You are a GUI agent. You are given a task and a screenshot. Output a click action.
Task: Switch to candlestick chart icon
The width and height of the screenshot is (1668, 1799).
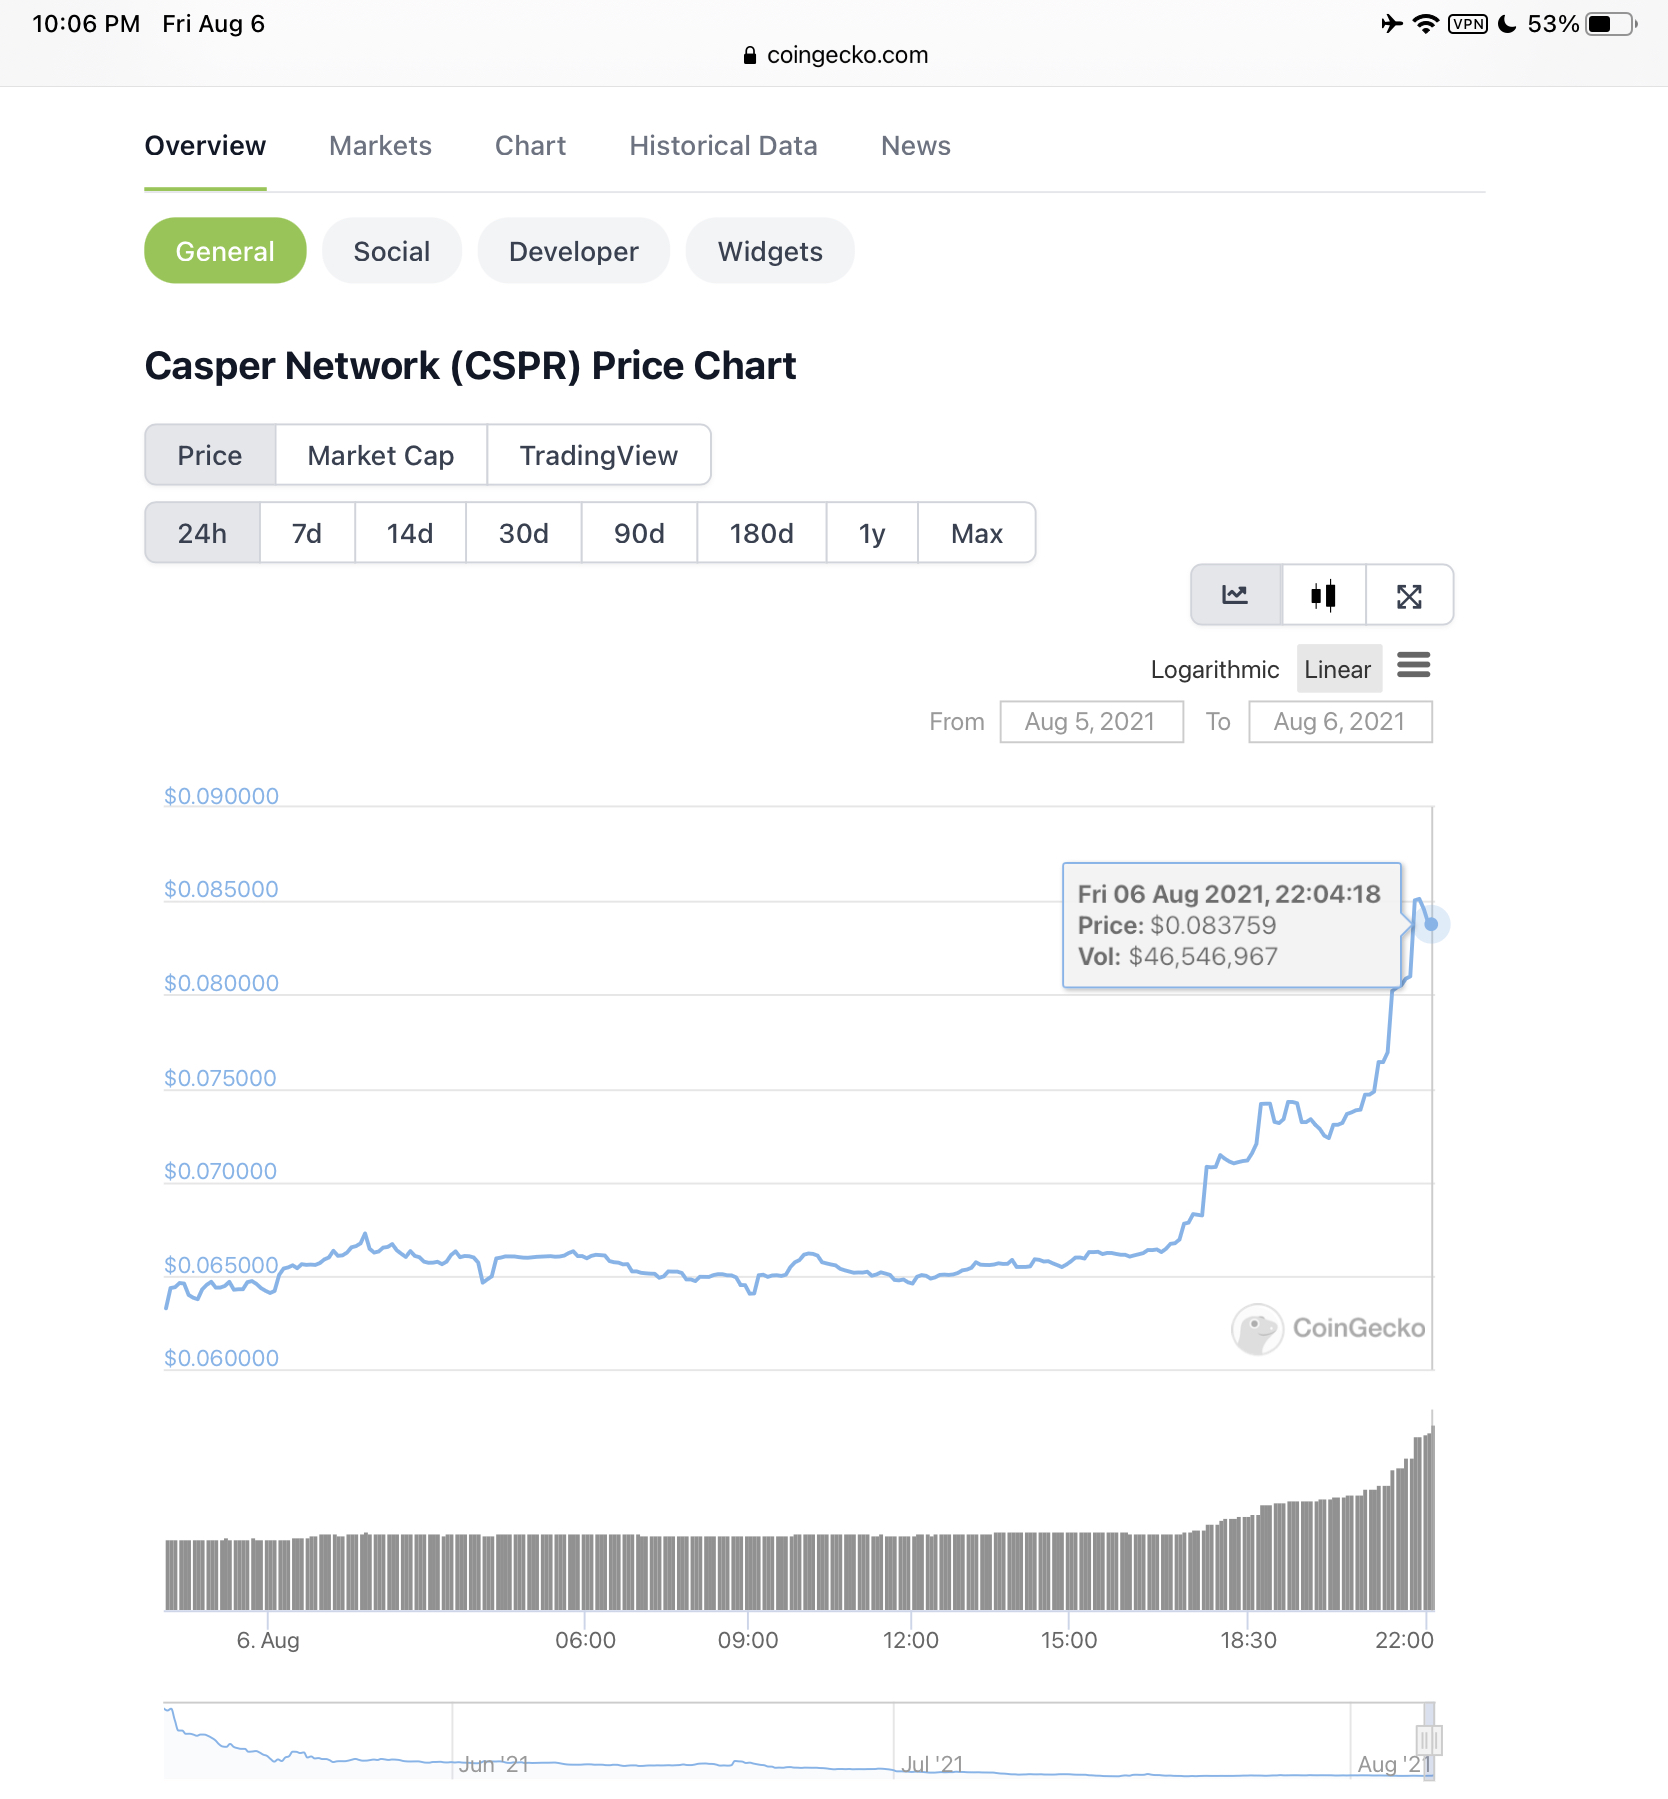1323,596
